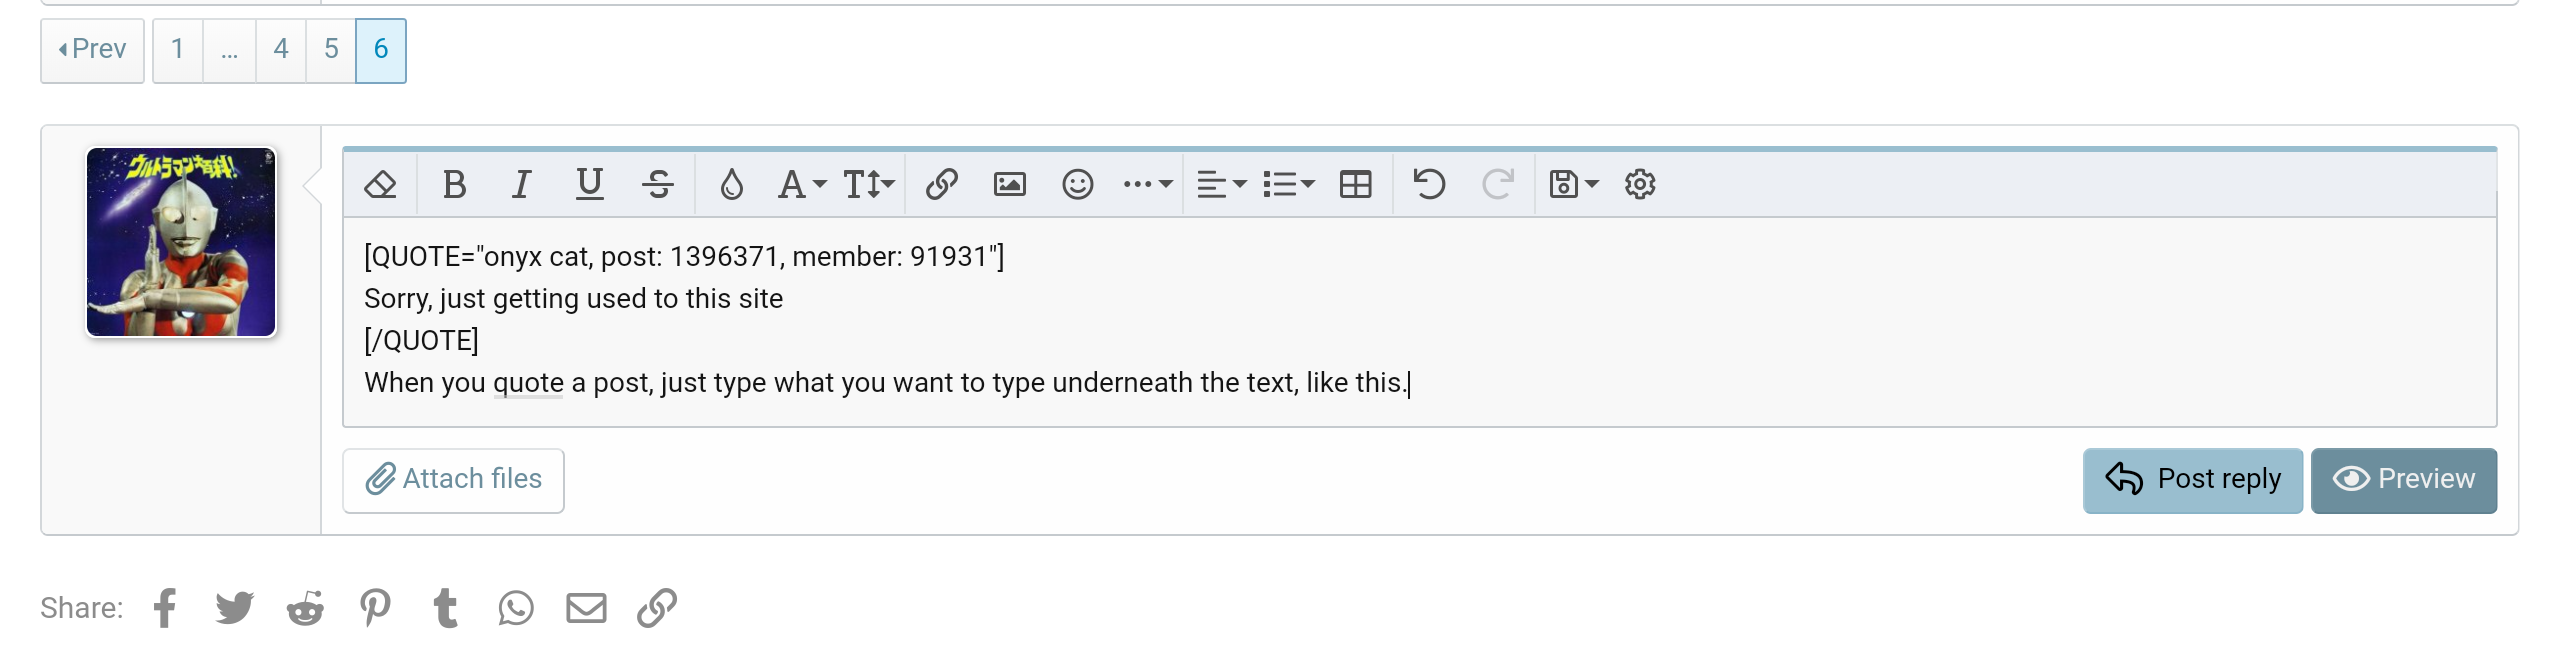The width and height of the screenshot is (2559, 671).
Task: Click the Attach files button
Action: (453, 480)
